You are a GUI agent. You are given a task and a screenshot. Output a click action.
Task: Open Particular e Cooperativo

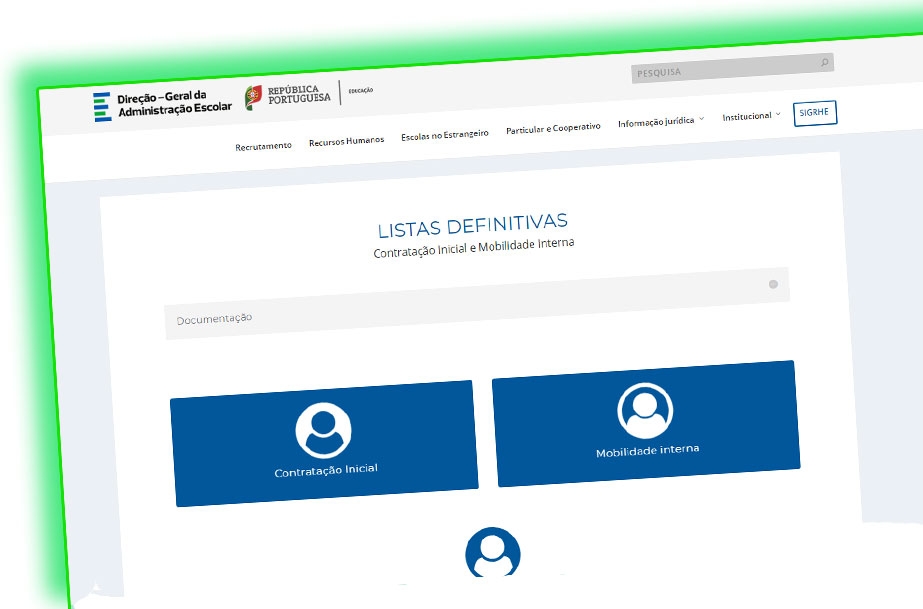pyautogui.click(x=553, y=127)
